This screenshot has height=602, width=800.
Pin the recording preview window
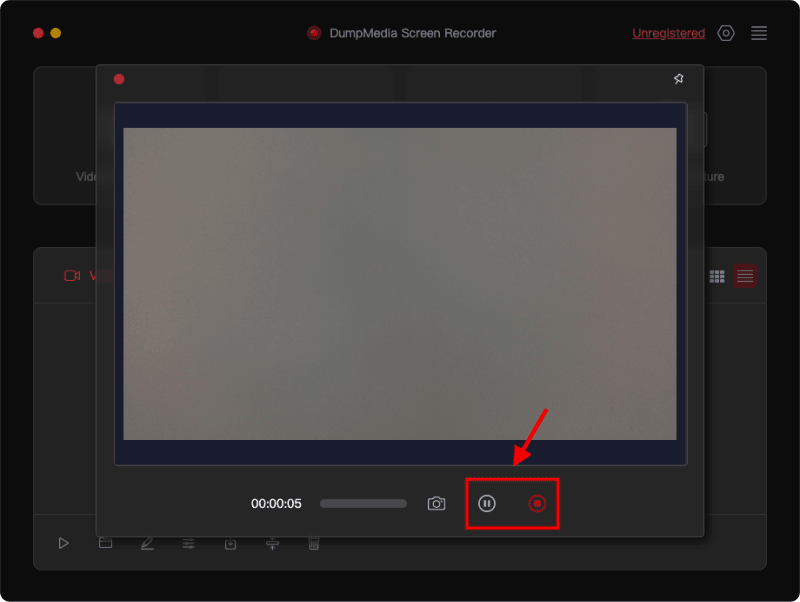point(679,79)
